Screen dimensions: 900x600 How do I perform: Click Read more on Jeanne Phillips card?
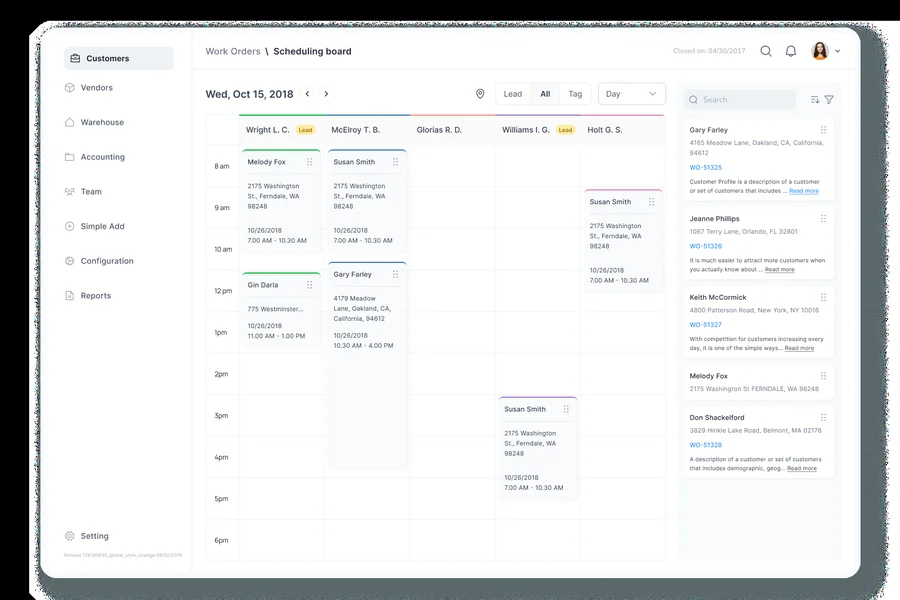(779, 269)
